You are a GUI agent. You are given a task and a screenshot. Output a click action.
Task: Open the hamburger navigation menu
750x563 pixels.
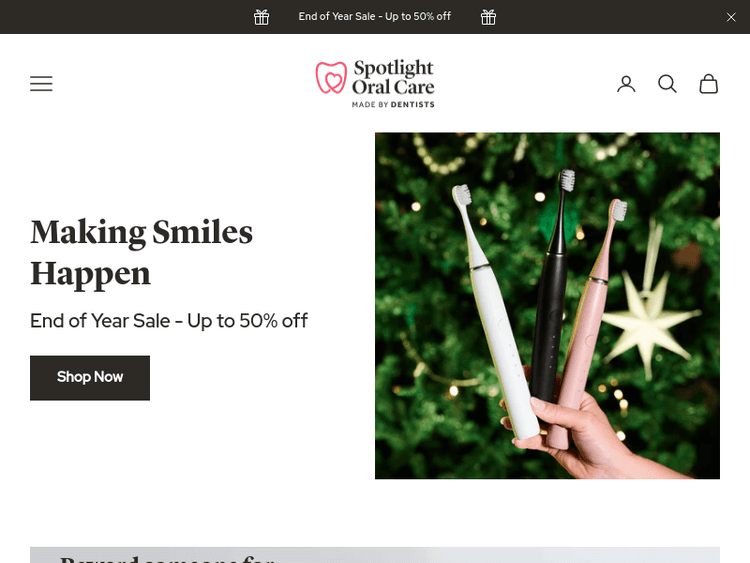(x=41, y=84)
